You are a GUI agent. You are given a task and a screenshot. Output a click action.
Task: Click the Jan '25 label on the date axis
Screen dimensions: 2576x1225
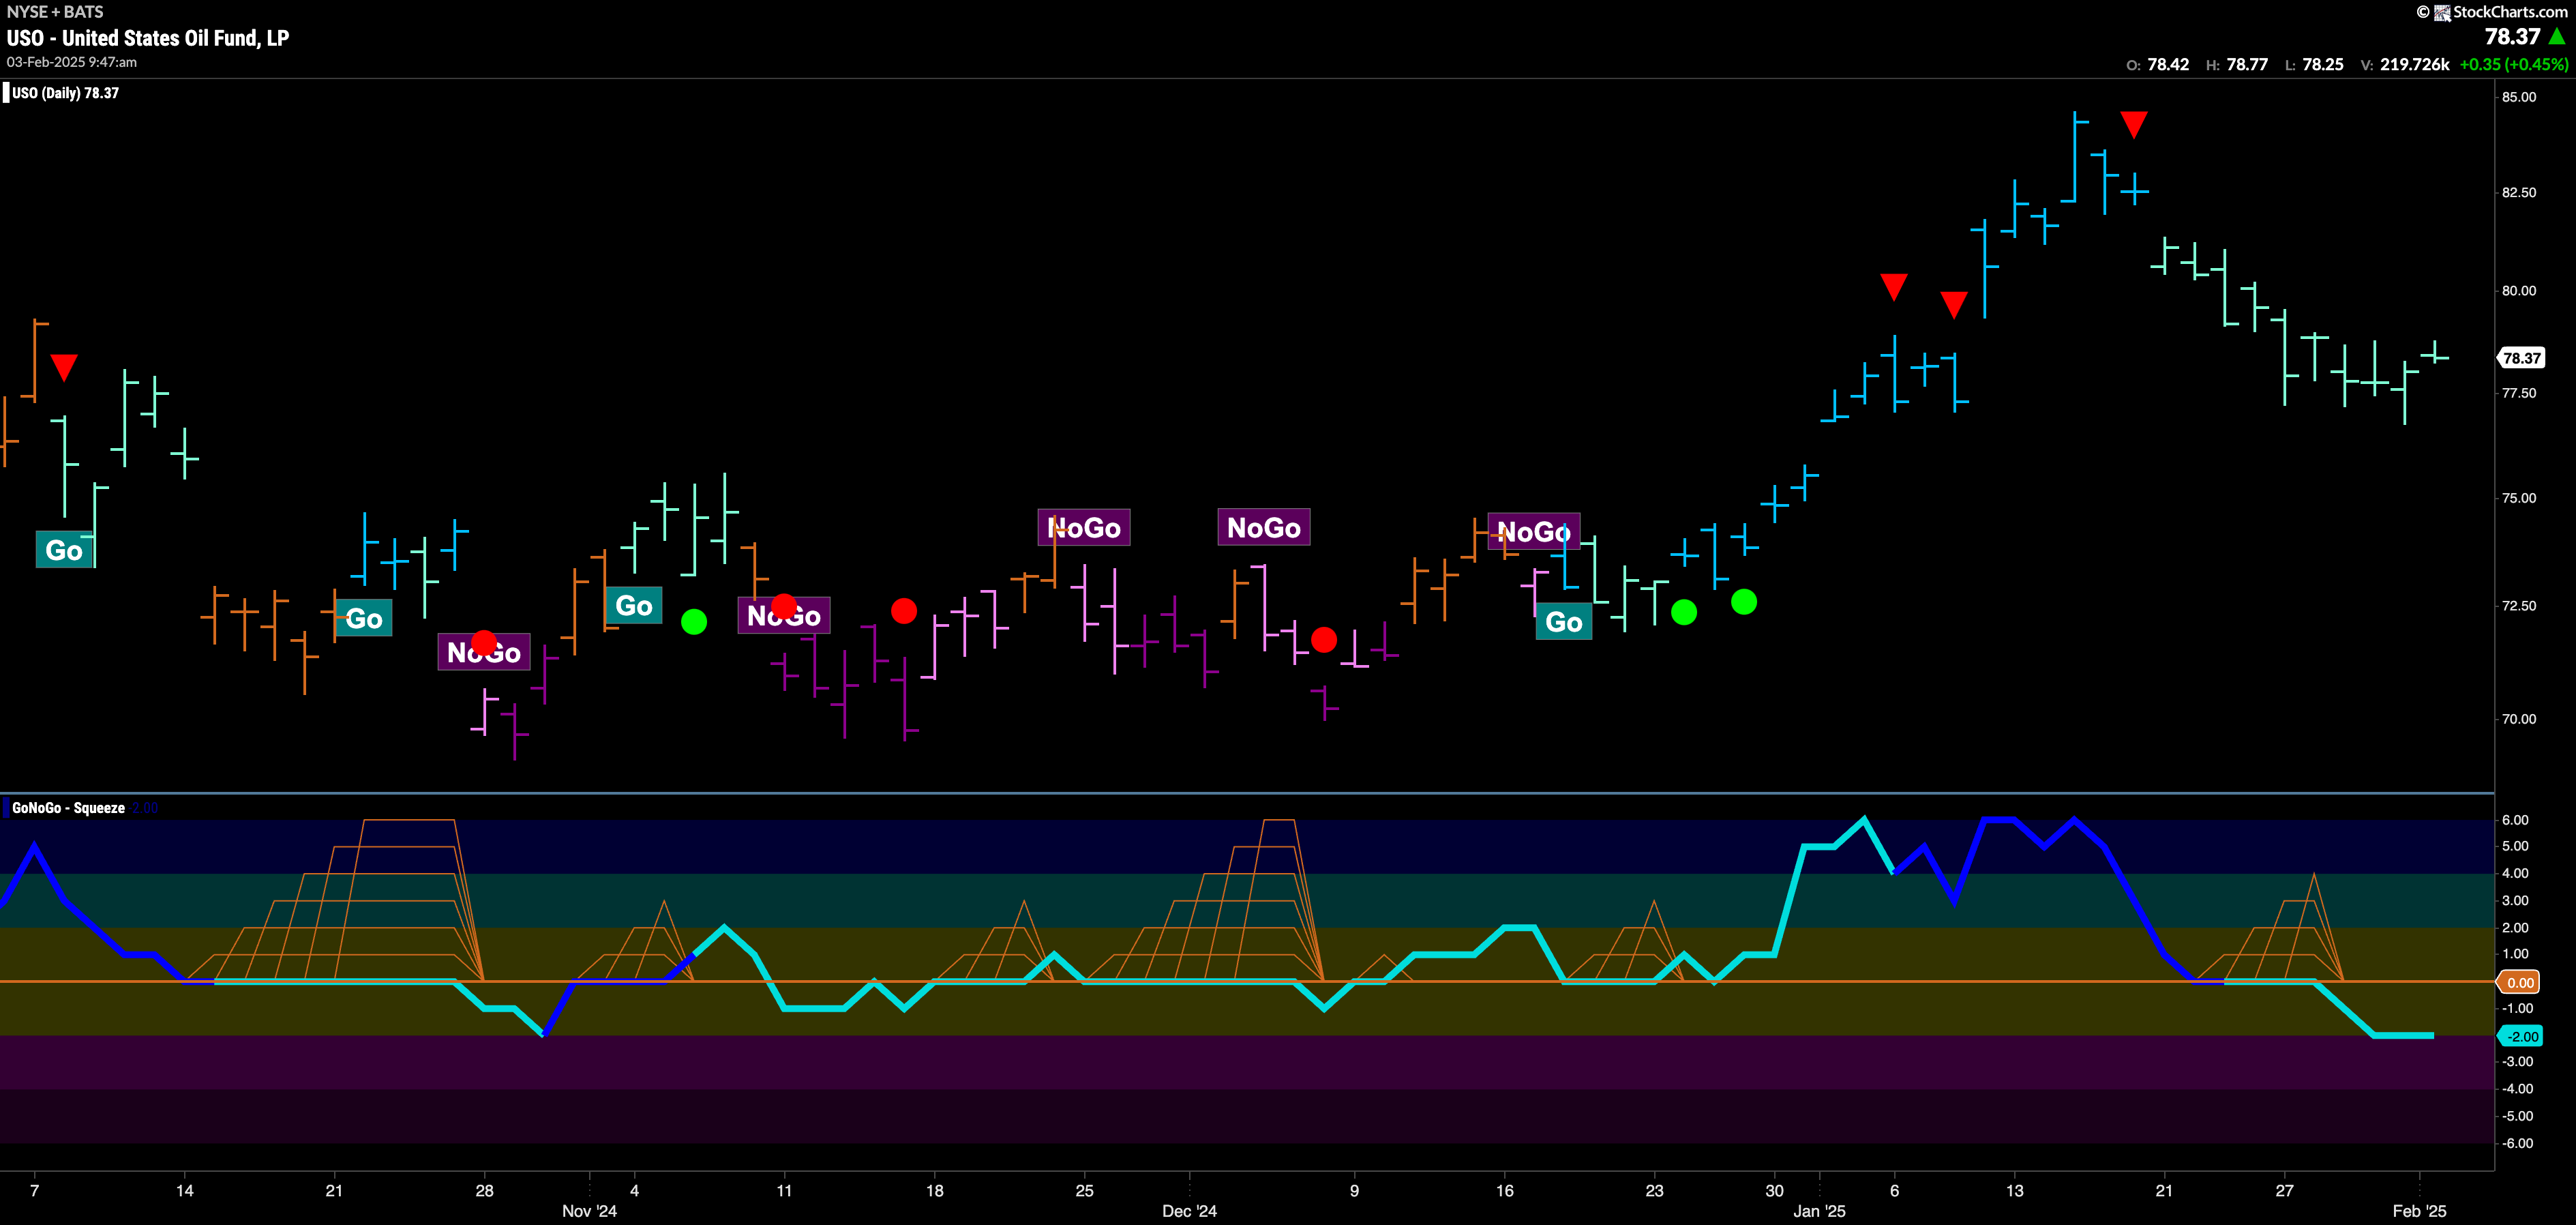pyautogui.click(x=1819, y=1211)
